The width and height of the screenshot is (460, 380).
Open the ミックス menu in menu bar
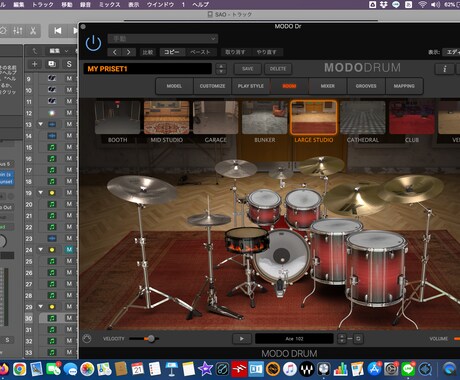(109, 5)
